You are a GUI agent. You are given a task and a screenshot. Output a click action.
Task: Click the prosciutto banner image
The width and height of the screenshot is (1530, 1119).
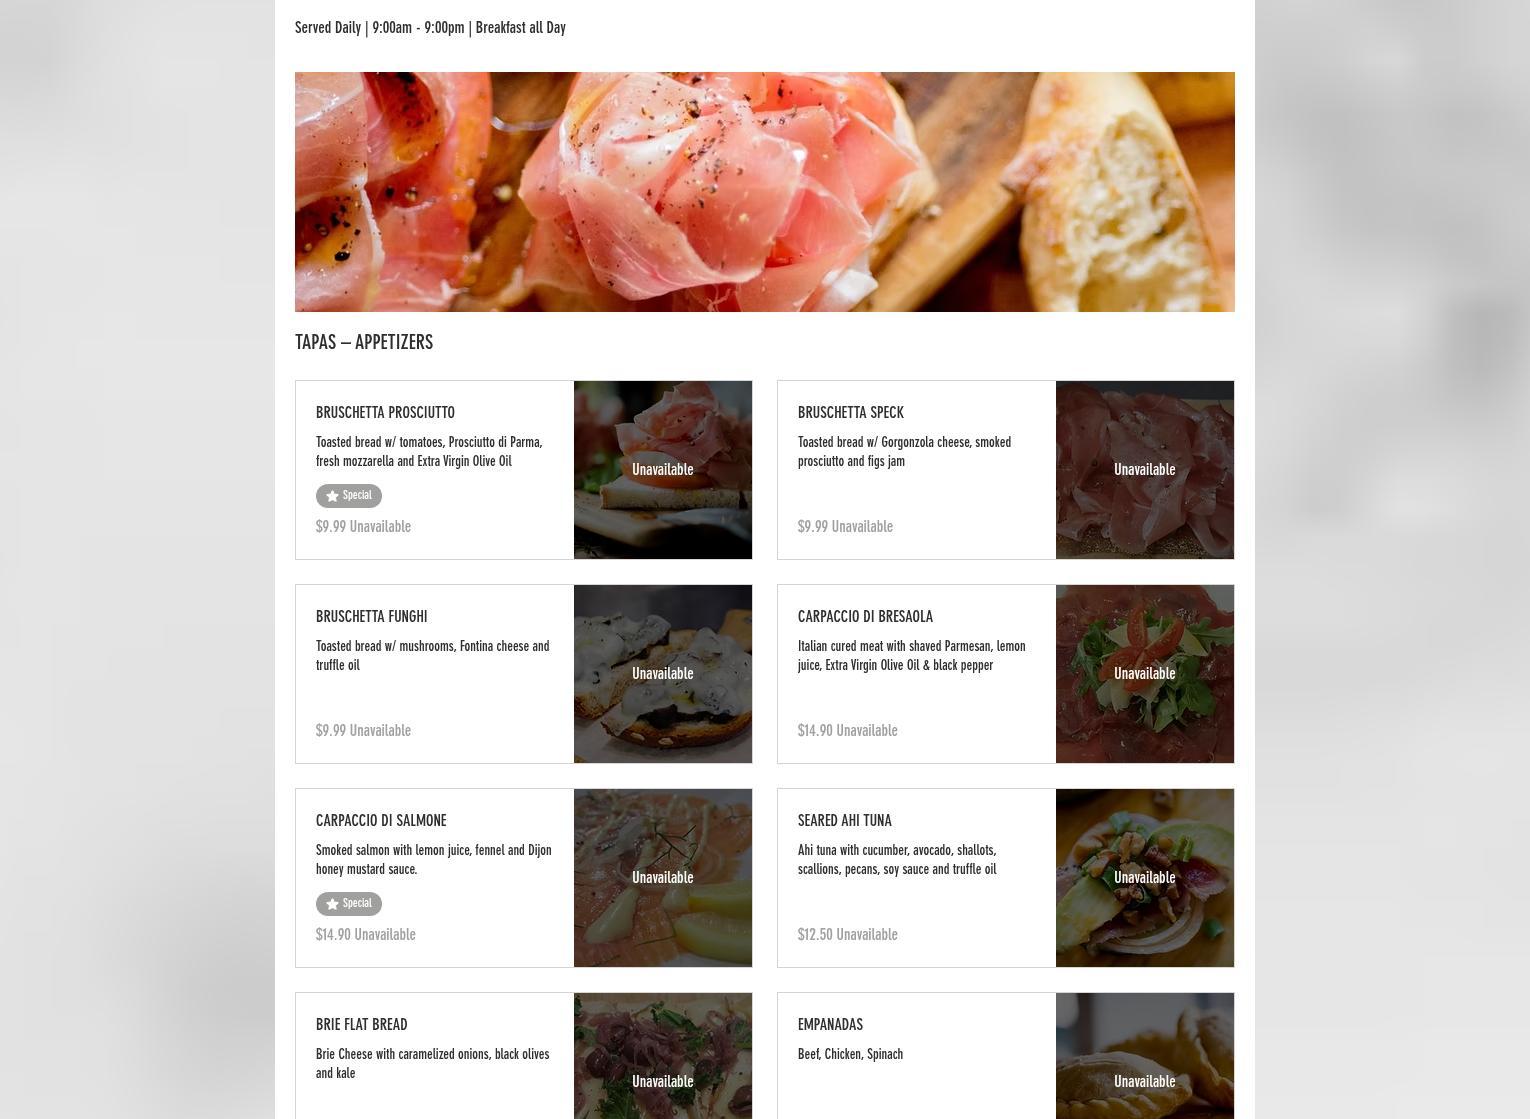coord(765,192)
